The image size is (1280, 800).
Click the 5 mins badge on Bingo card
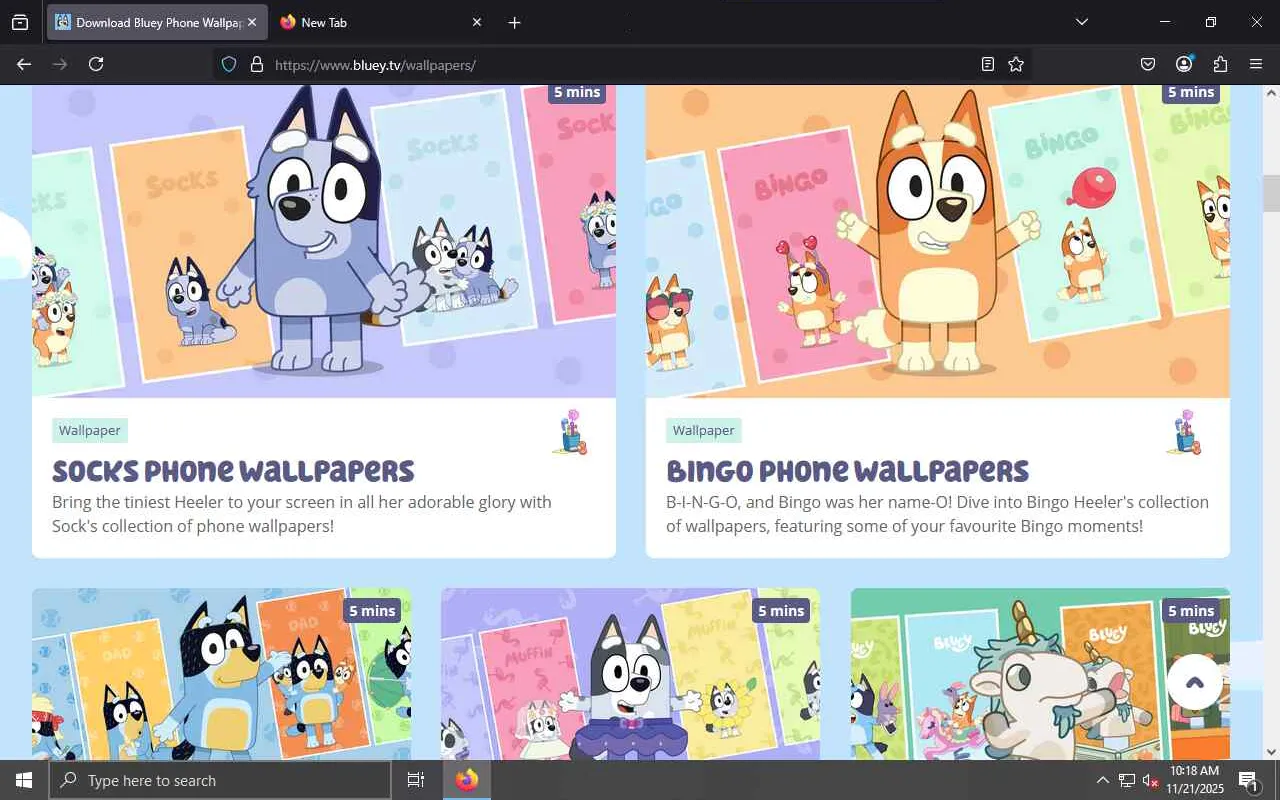(1191, 92)
